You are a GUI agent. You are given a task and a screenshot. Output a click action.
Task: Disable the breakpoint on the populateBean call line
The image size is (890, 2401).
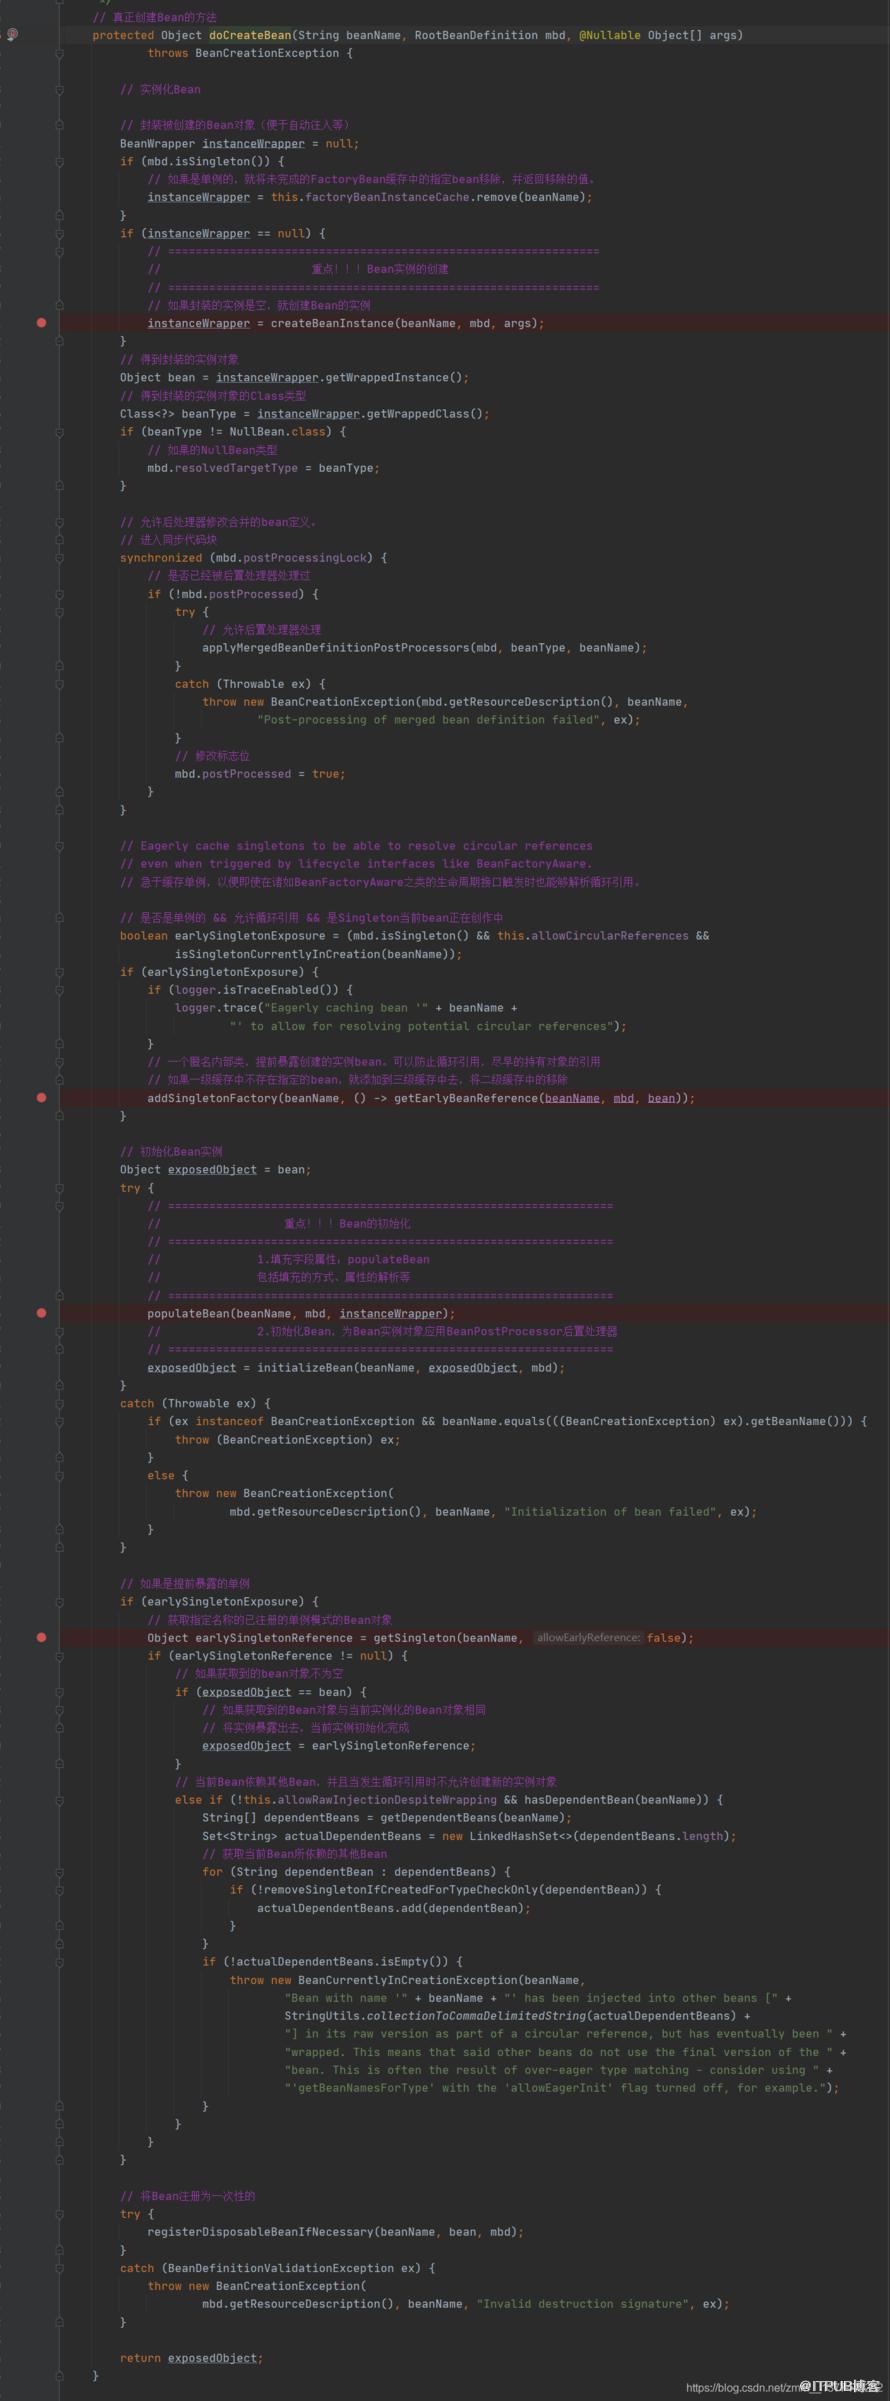click(41, 1313)
